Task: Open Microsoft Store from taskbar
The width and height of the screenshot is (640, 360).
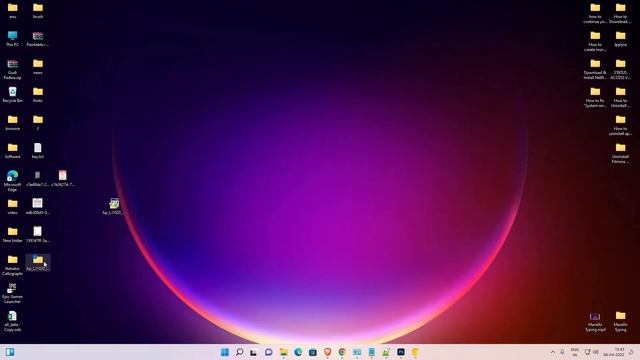Action: coord(313,352)
